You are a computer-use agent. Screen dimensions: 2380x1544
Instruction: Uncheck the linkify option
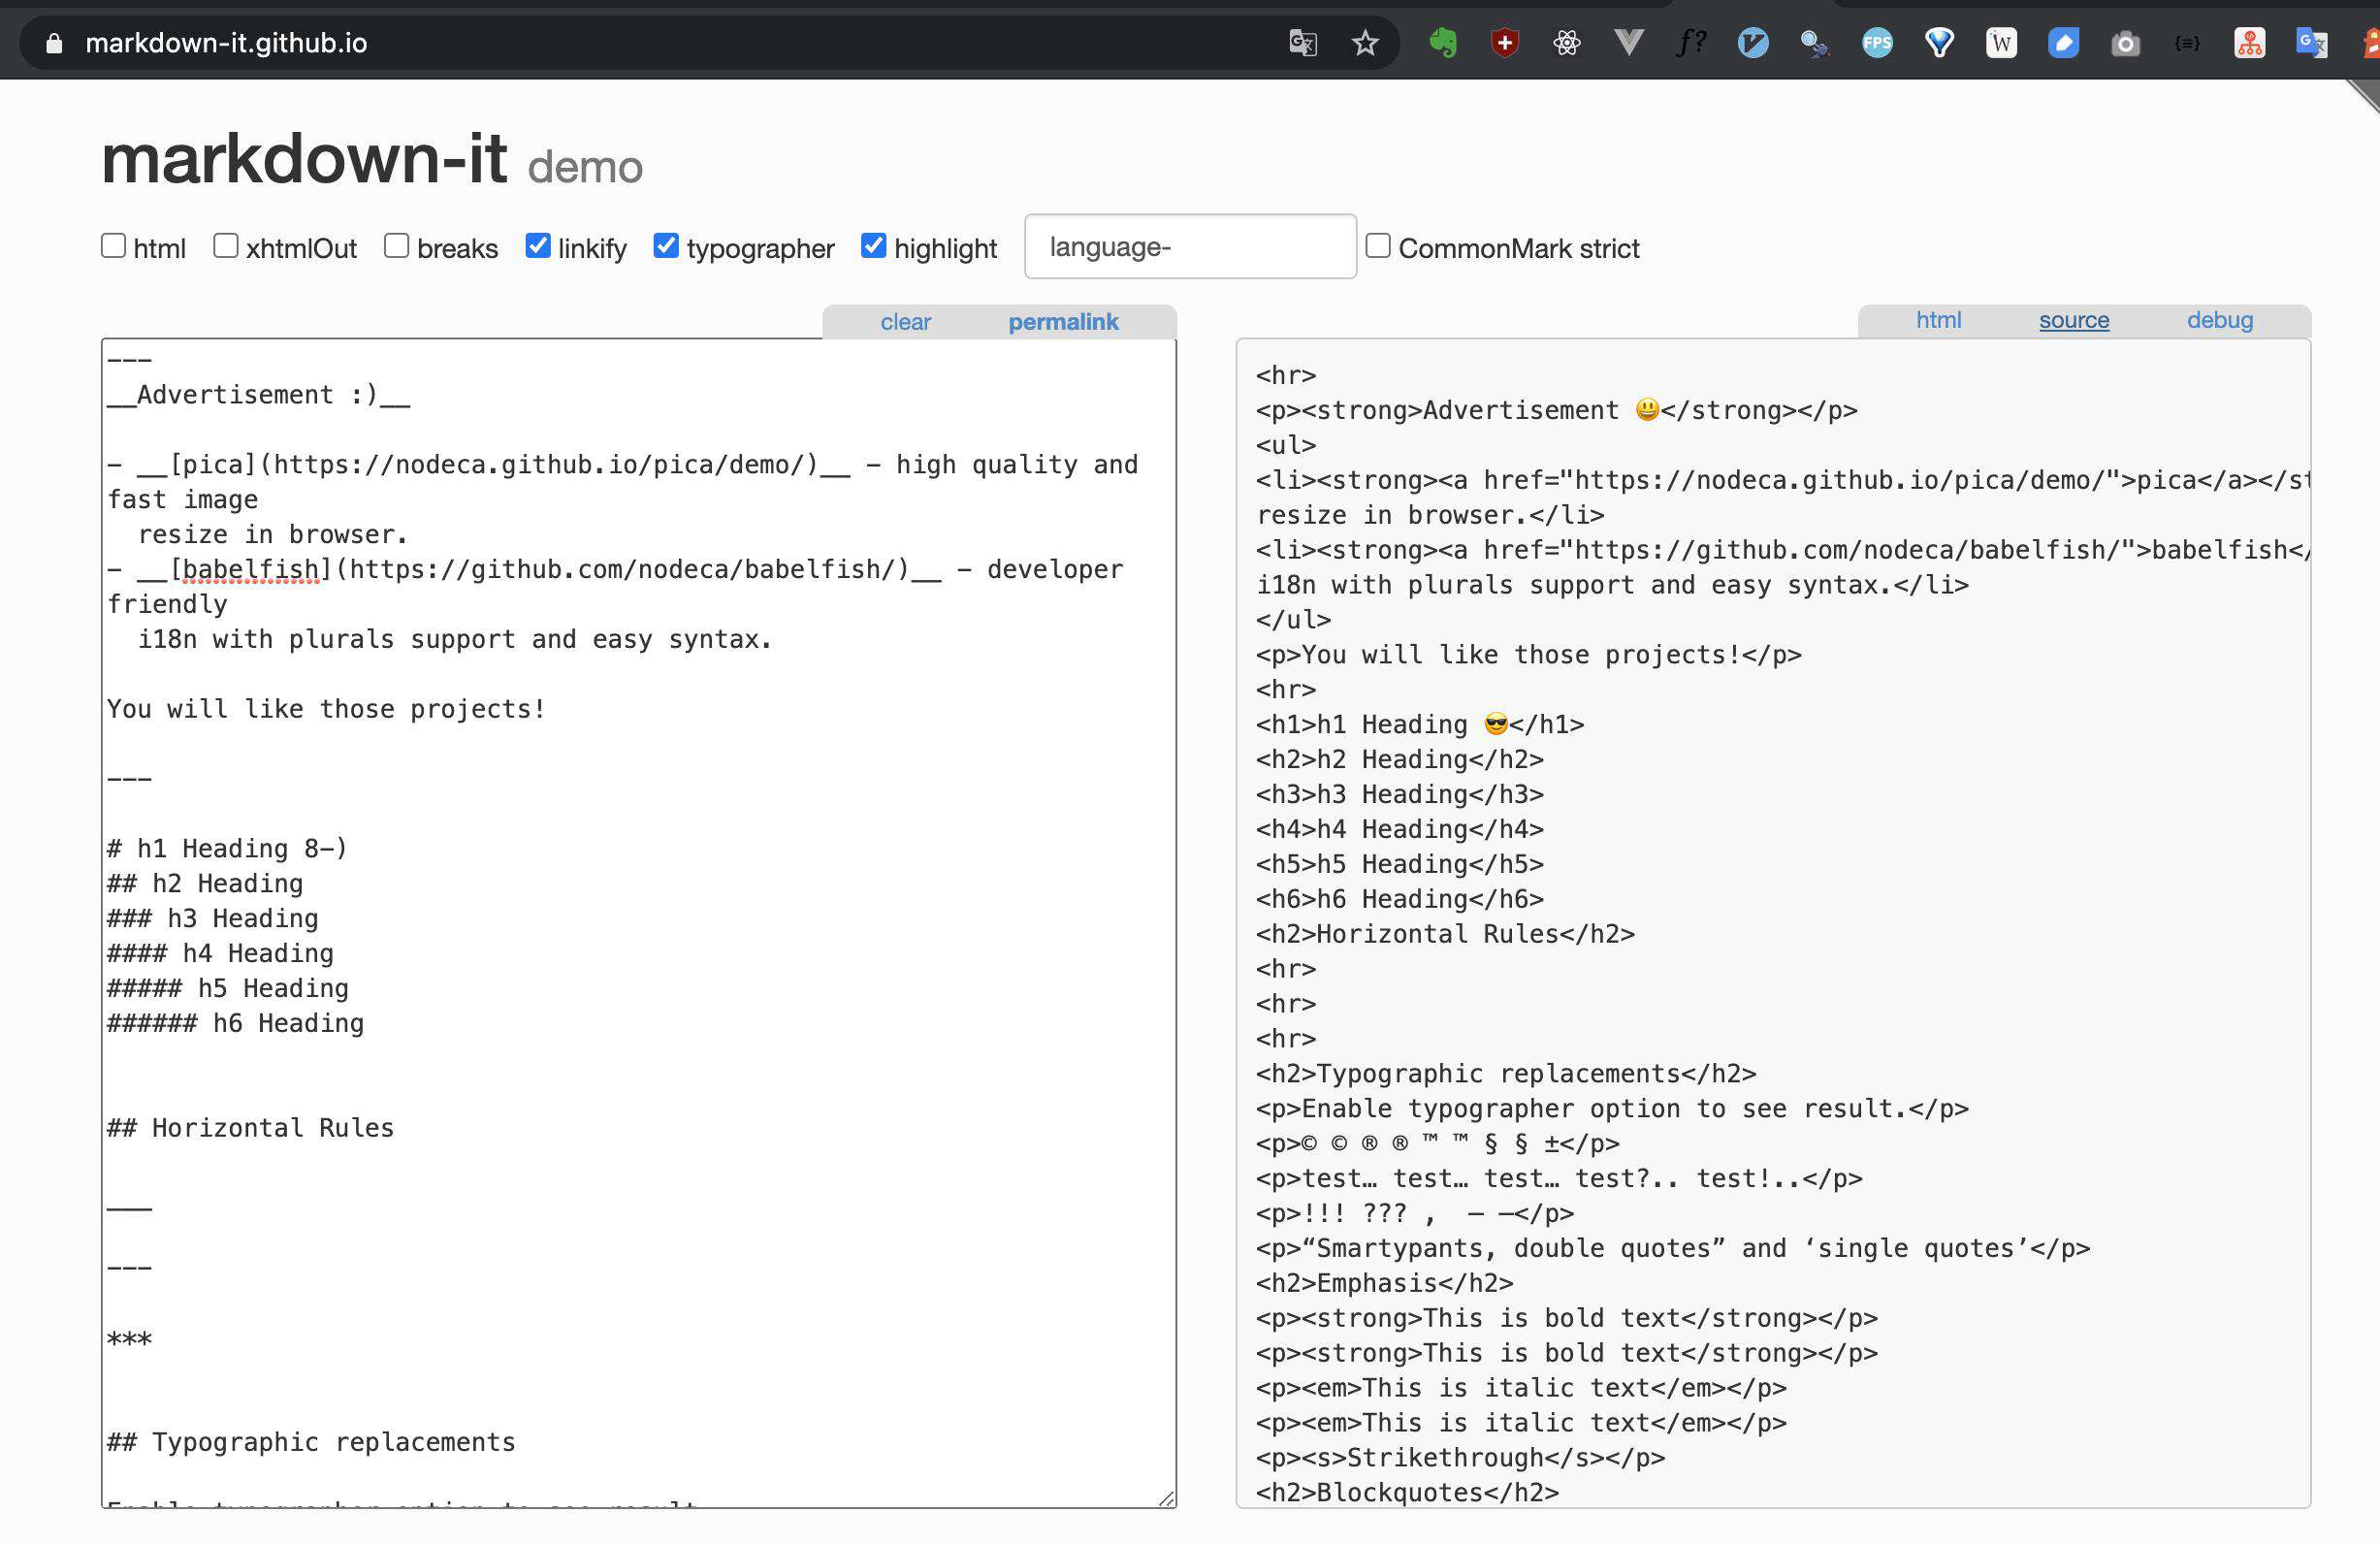click(x=538, y=245)
